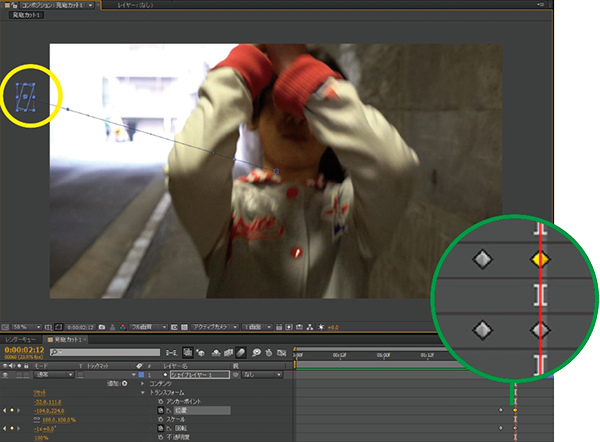Toggle pixel aspect ratio correction icon

pyautogui.click(x=279, y=327)
